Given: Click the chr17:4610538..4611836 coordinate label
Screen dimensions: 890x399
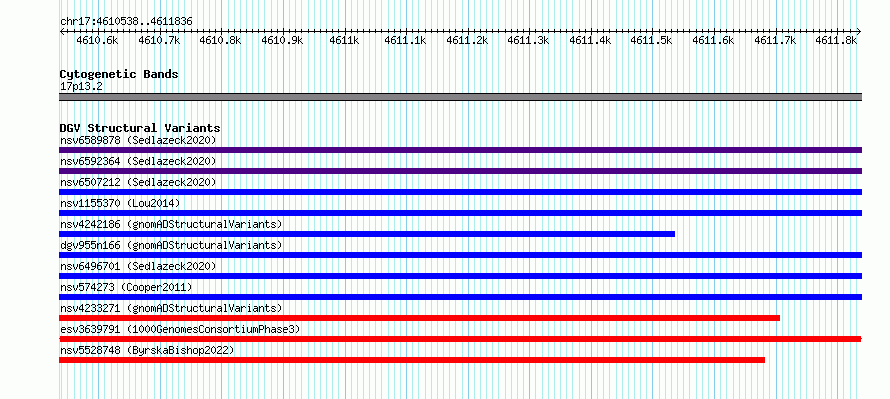Looking at the screenshot, I should click(126, 22).
